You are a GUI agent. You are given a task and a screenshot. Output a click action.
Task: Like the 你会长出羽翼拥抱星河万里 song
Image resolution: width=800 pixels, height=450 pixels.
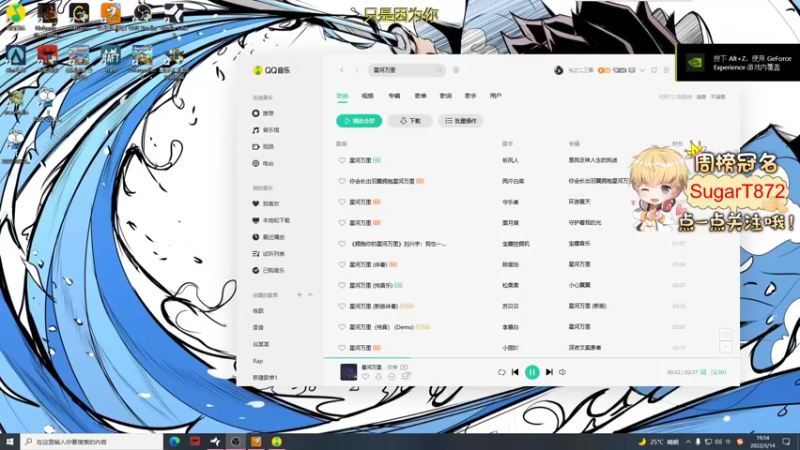tap(342, 181)
